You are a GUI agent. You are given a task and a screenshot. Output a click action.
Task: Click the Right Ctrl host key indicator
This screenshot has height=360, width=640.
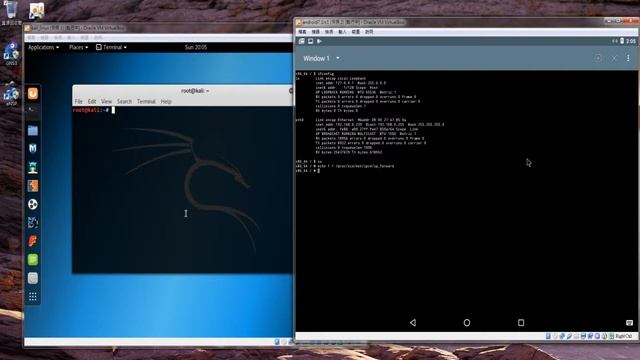(624, 336)
